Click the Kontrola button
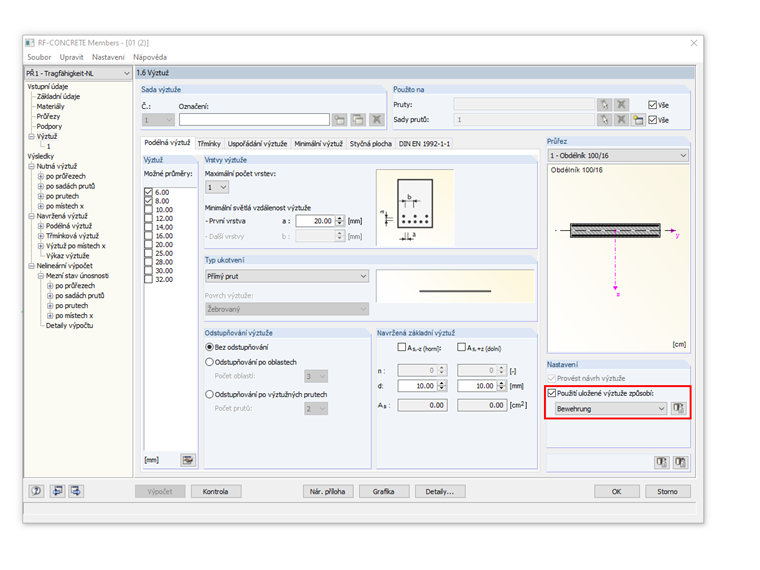 coord(216,491)
